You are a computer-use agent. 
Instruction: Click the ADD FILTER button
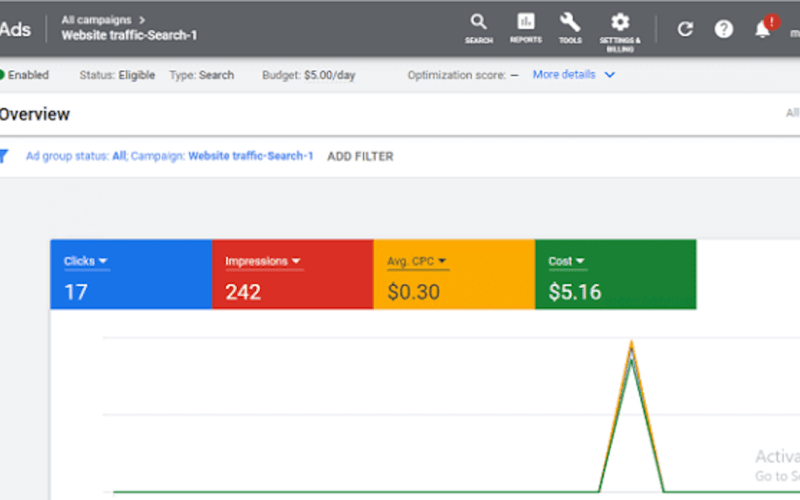[360, 156]
